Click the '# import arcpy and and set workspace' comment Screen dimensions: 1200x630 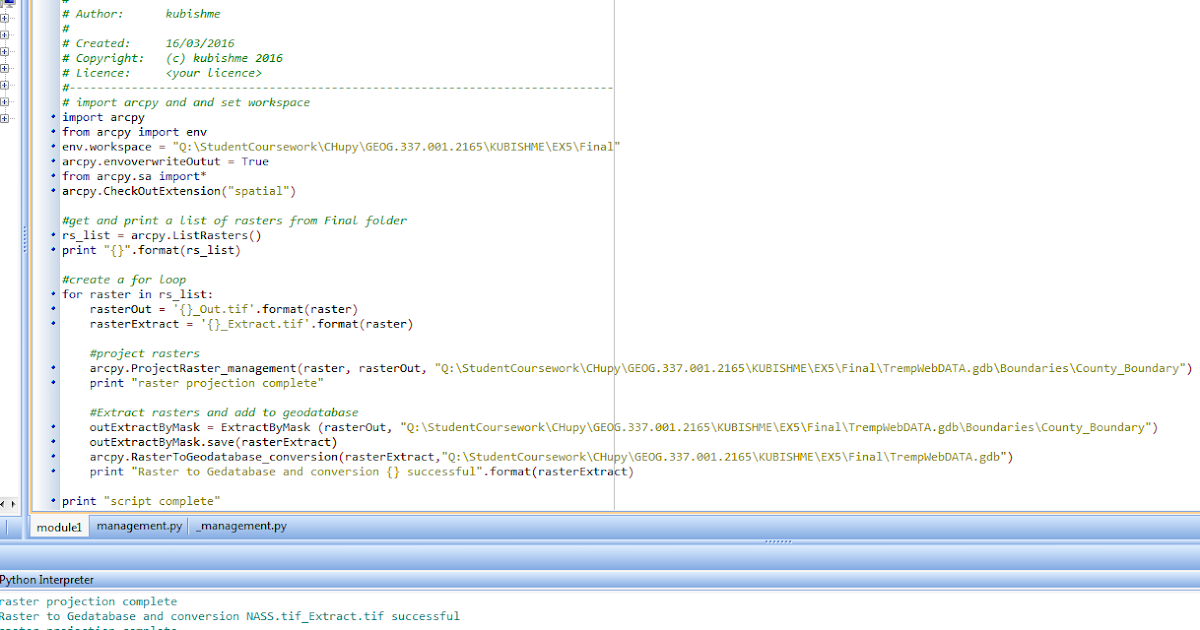tap(186, 103)
